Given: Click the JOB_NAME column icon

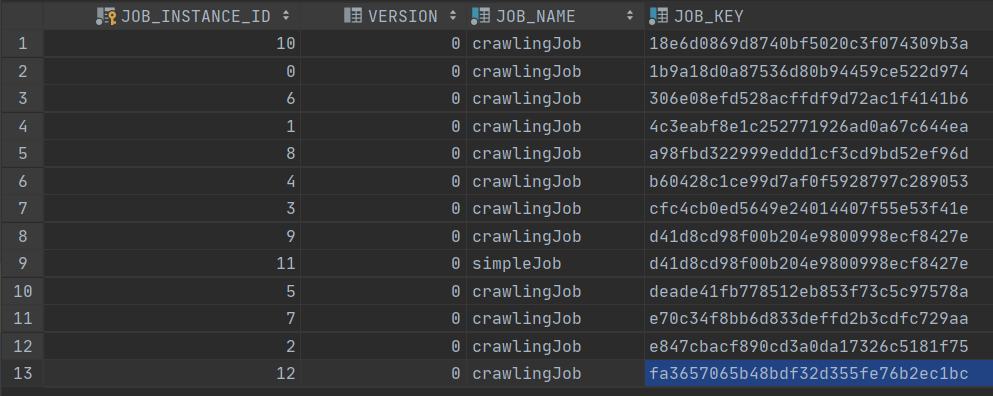Looking at the screenshot, I should click(x=481, y=16).
